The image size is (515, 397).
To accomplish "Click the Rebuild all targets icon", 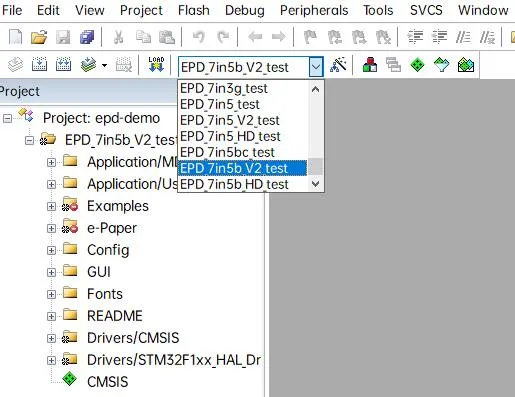I will click(63, 64).
